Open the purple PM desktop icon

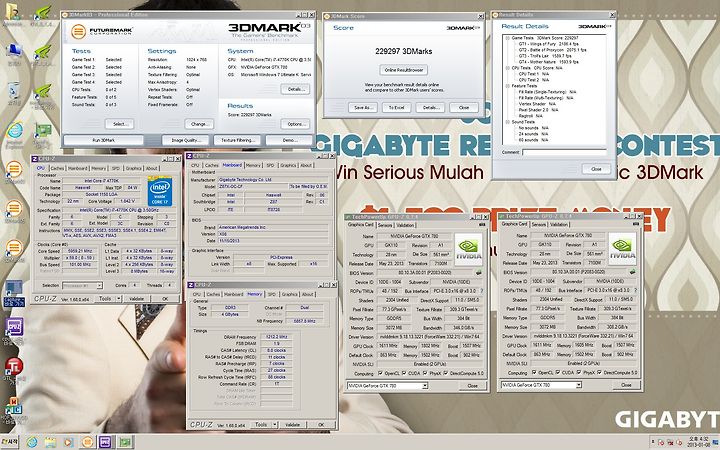coord(14,327)
